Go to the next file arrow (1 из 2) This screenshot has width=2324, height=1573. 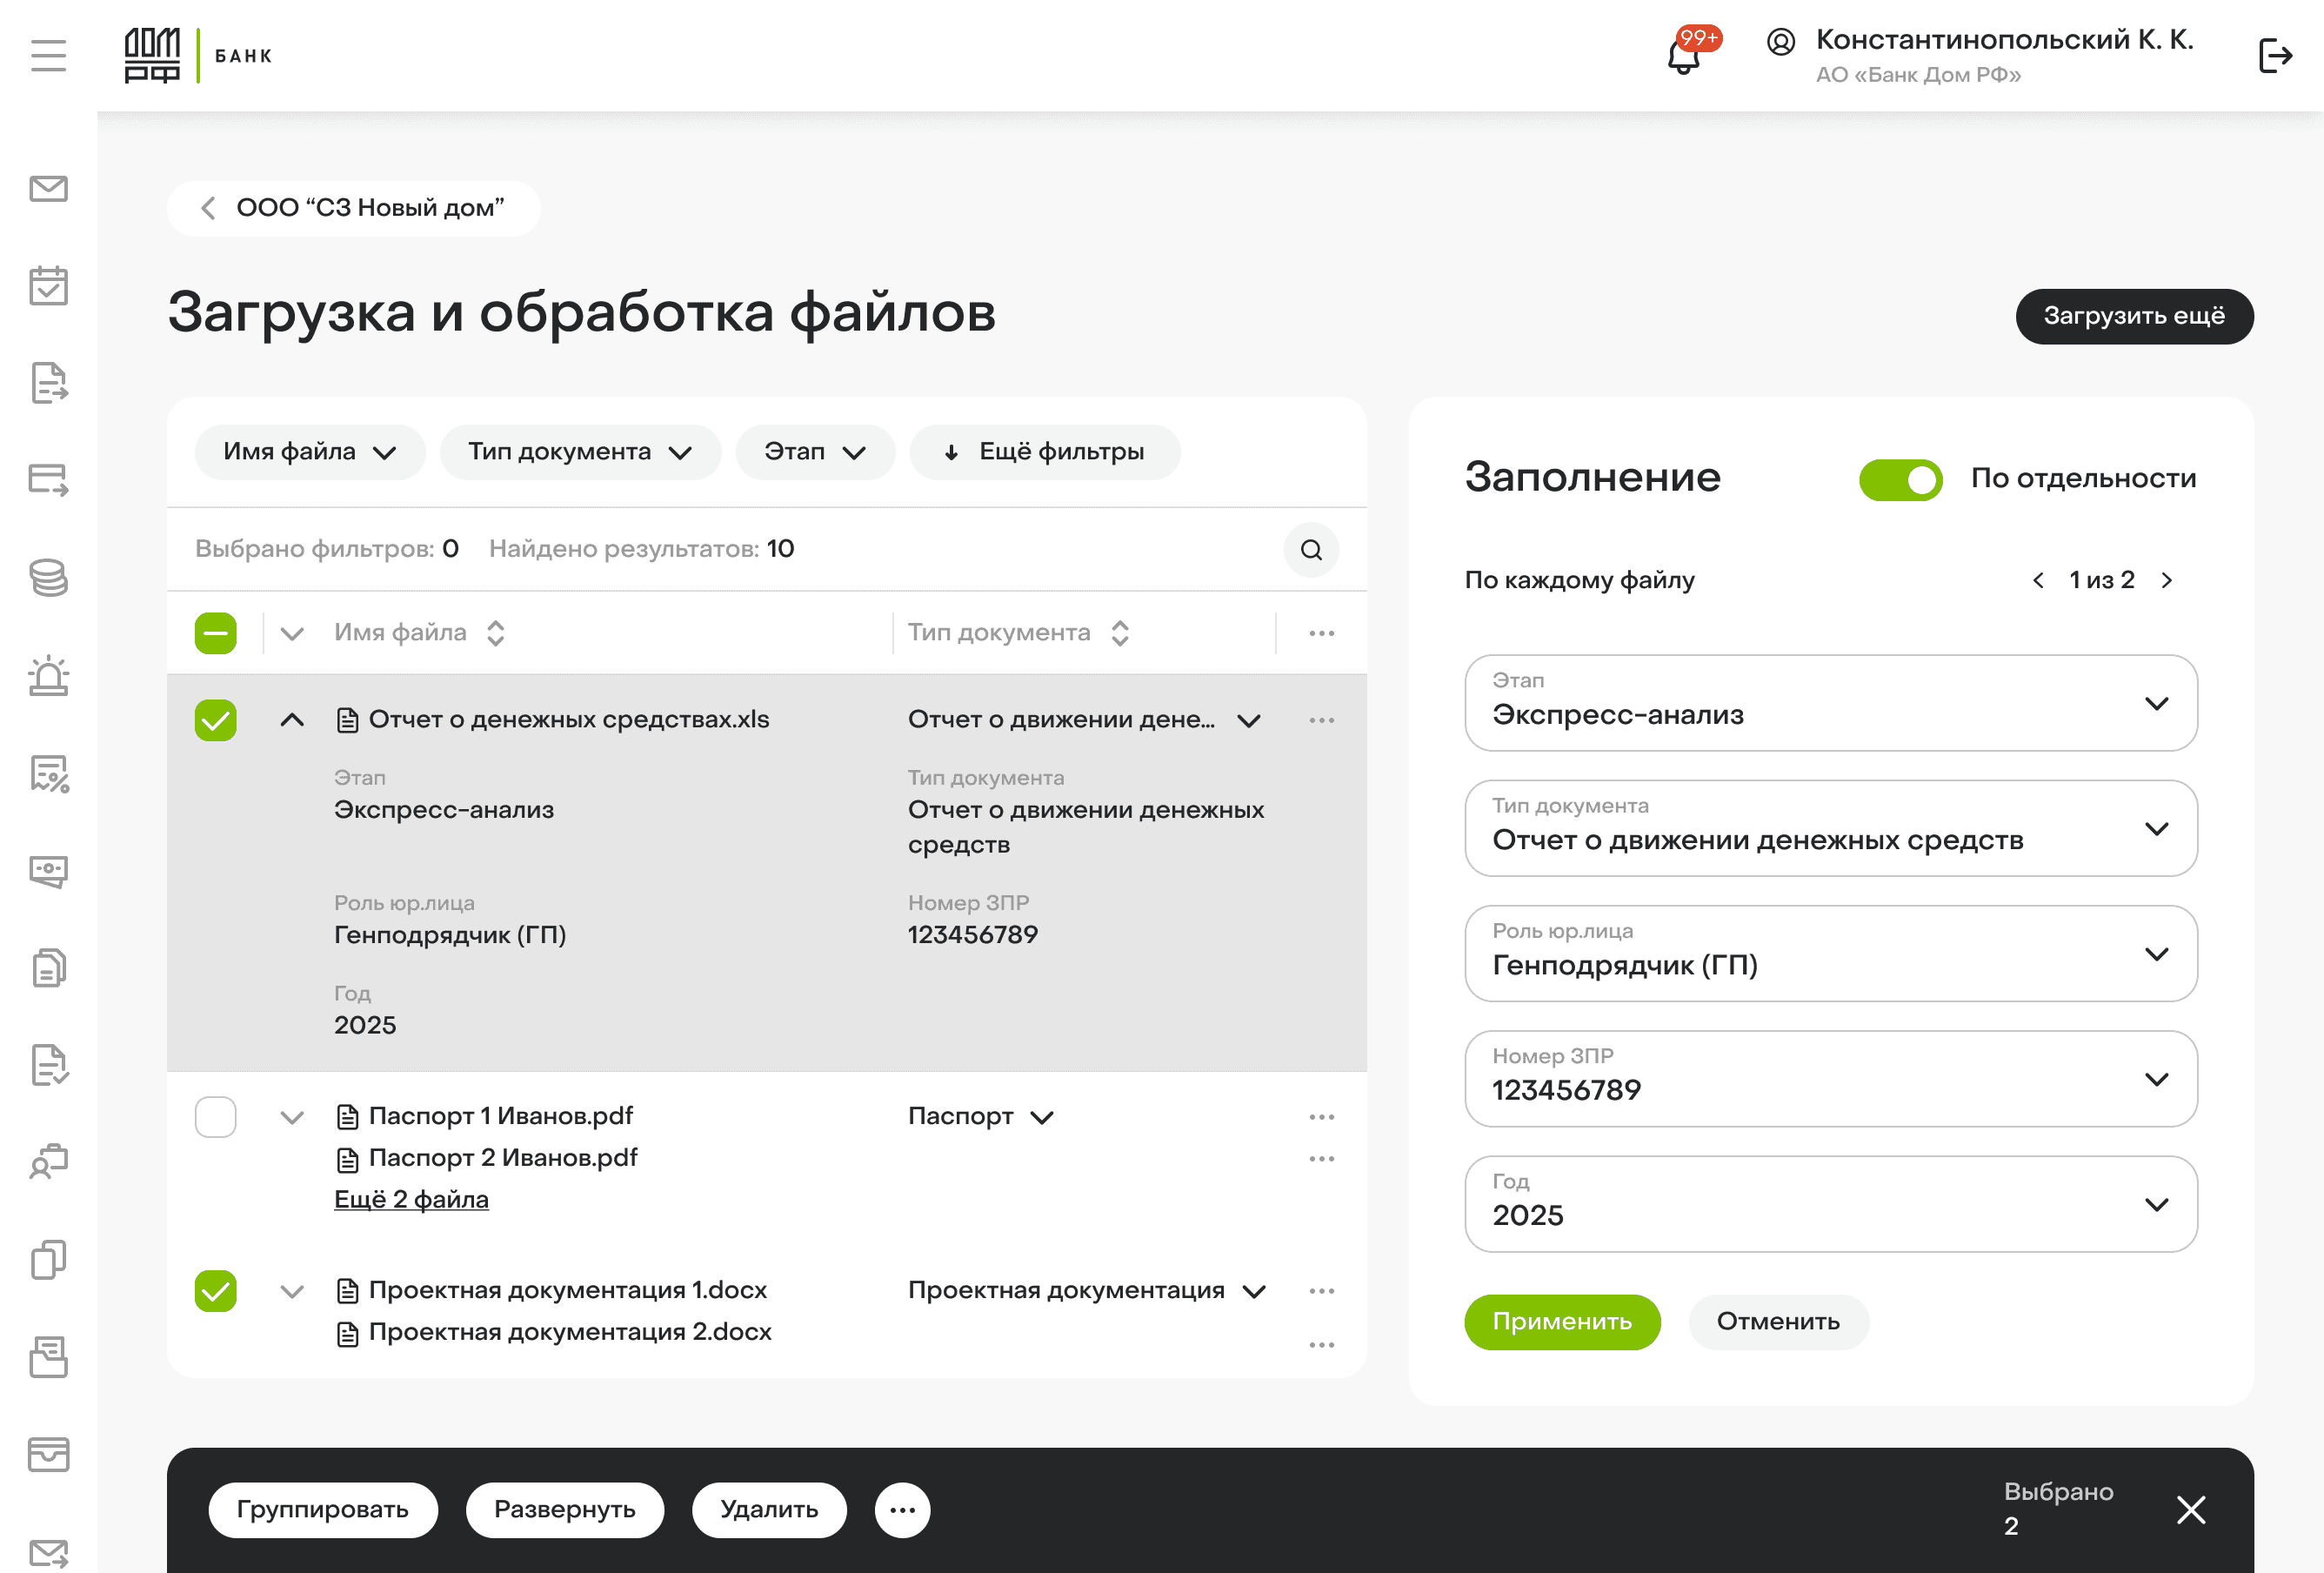(x=2166, y=580)
